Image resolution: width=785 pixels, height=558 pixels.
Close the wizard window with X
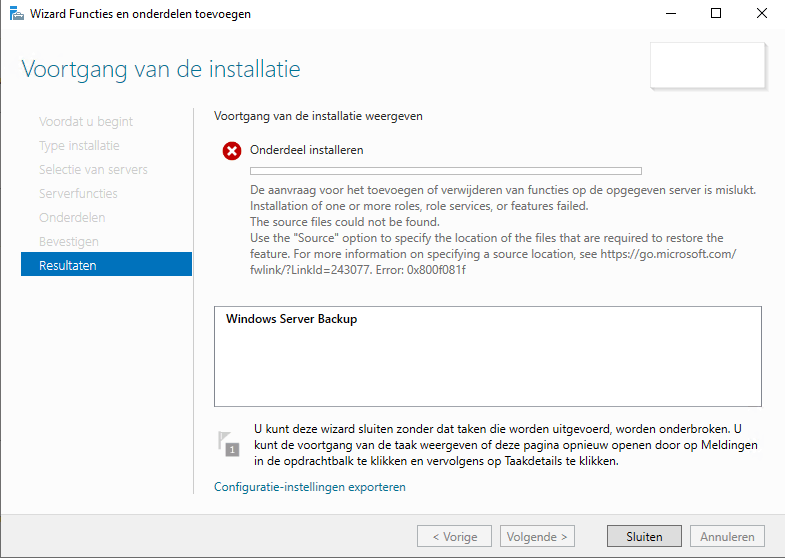click(761, 14)
